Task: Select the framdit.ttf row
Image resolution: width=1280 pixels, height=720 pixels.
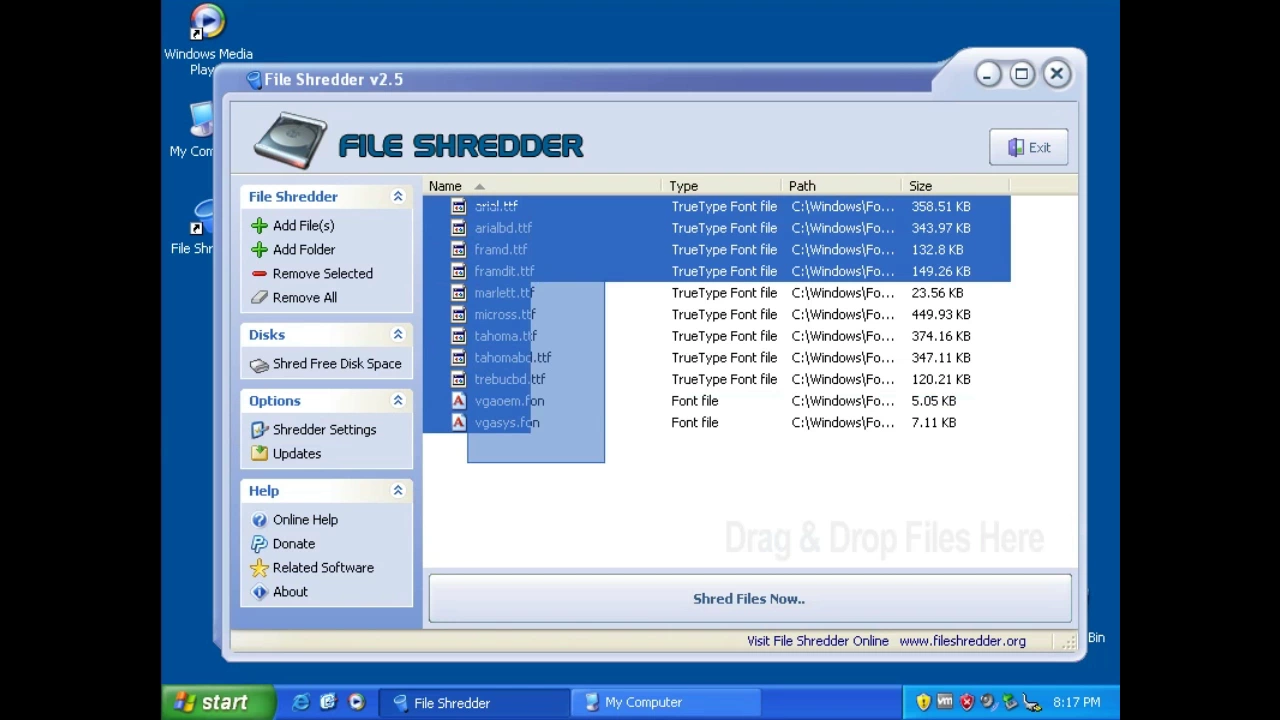Action: click(716, 272)
